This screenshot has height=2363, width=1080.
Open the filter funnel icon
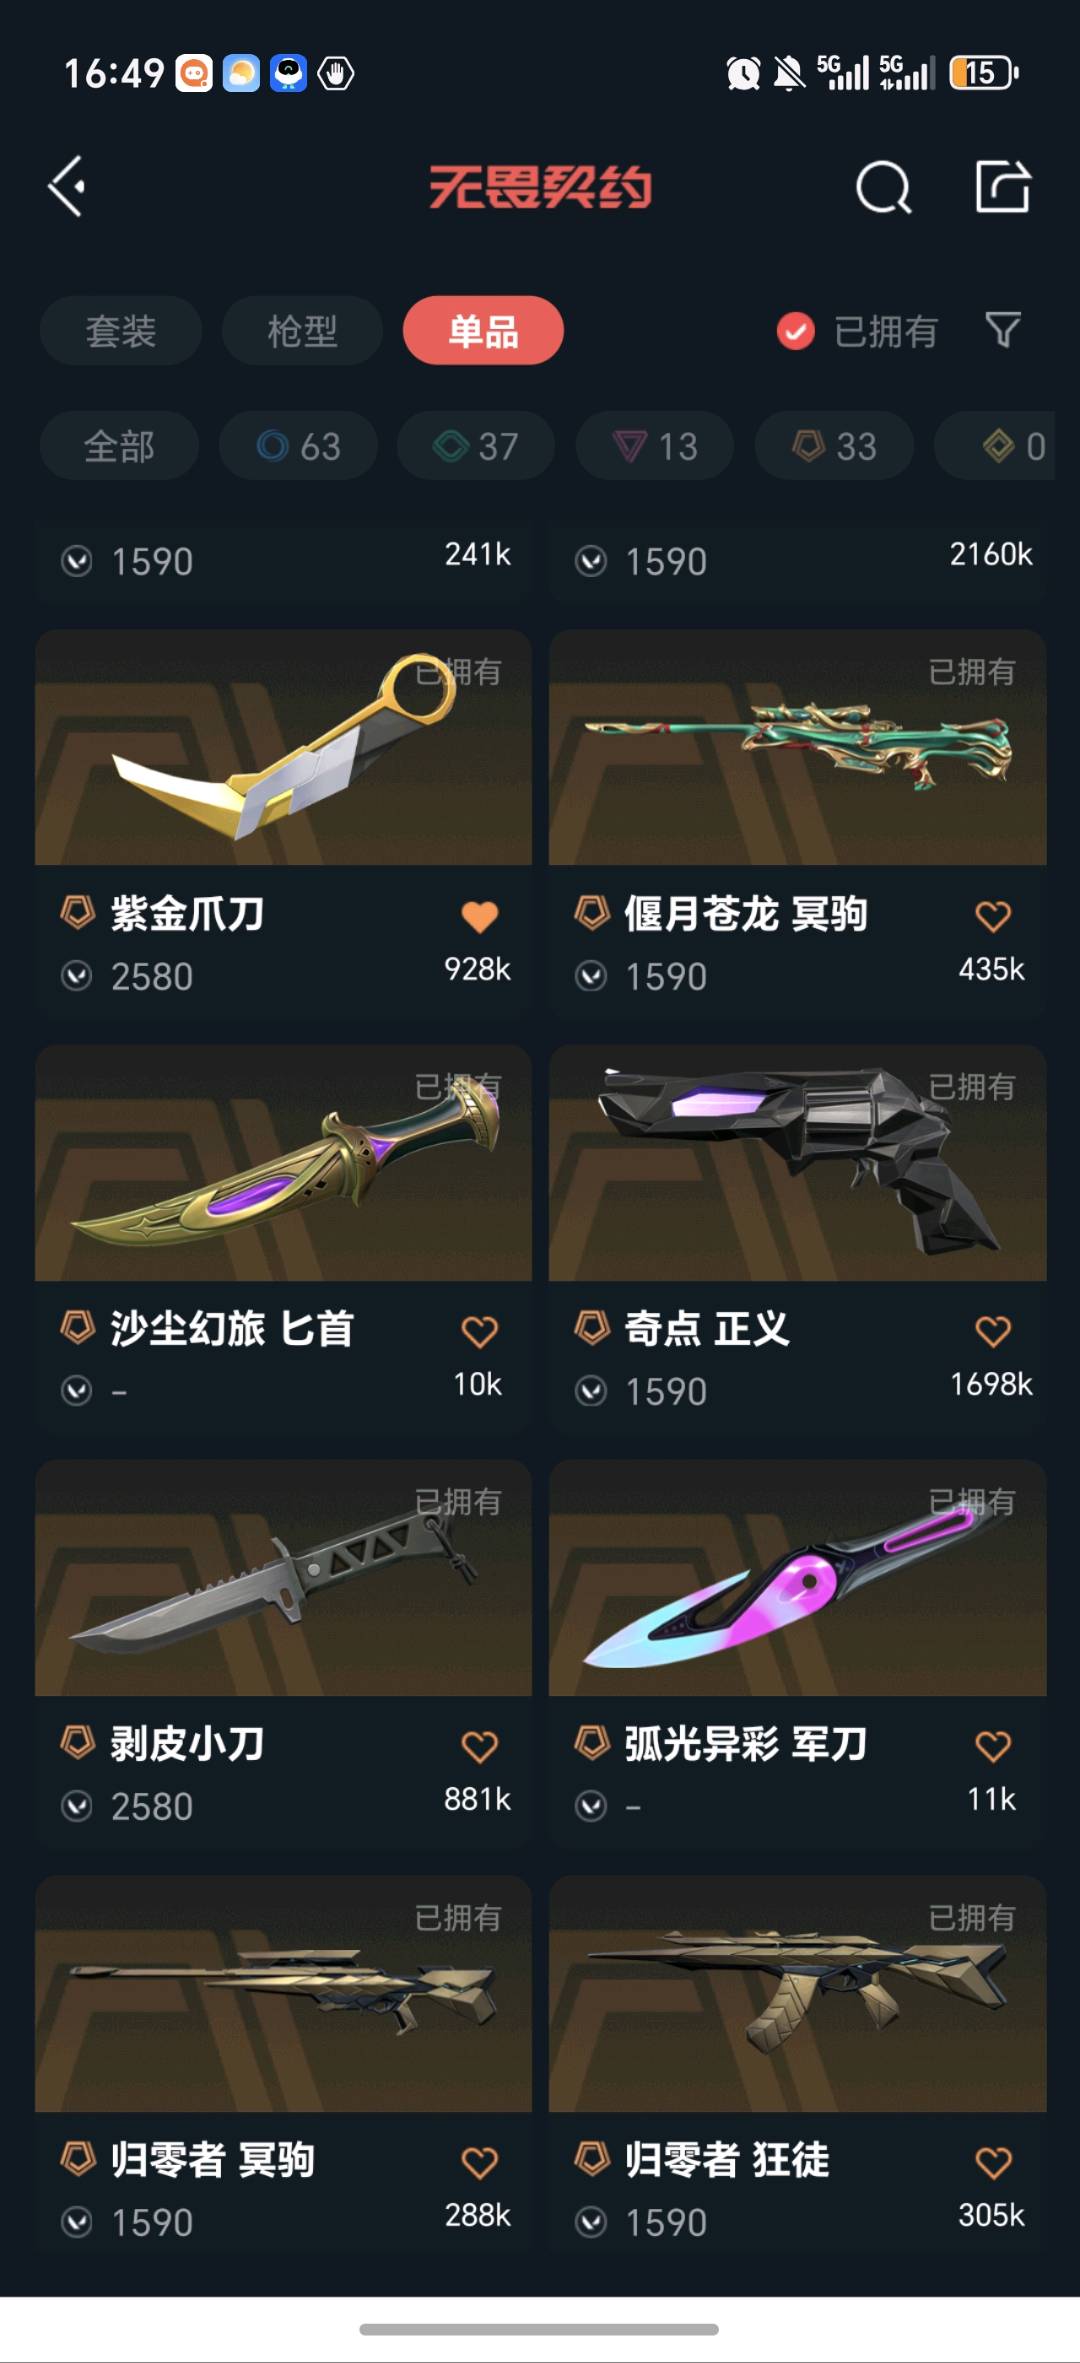tap(1002, 330)
